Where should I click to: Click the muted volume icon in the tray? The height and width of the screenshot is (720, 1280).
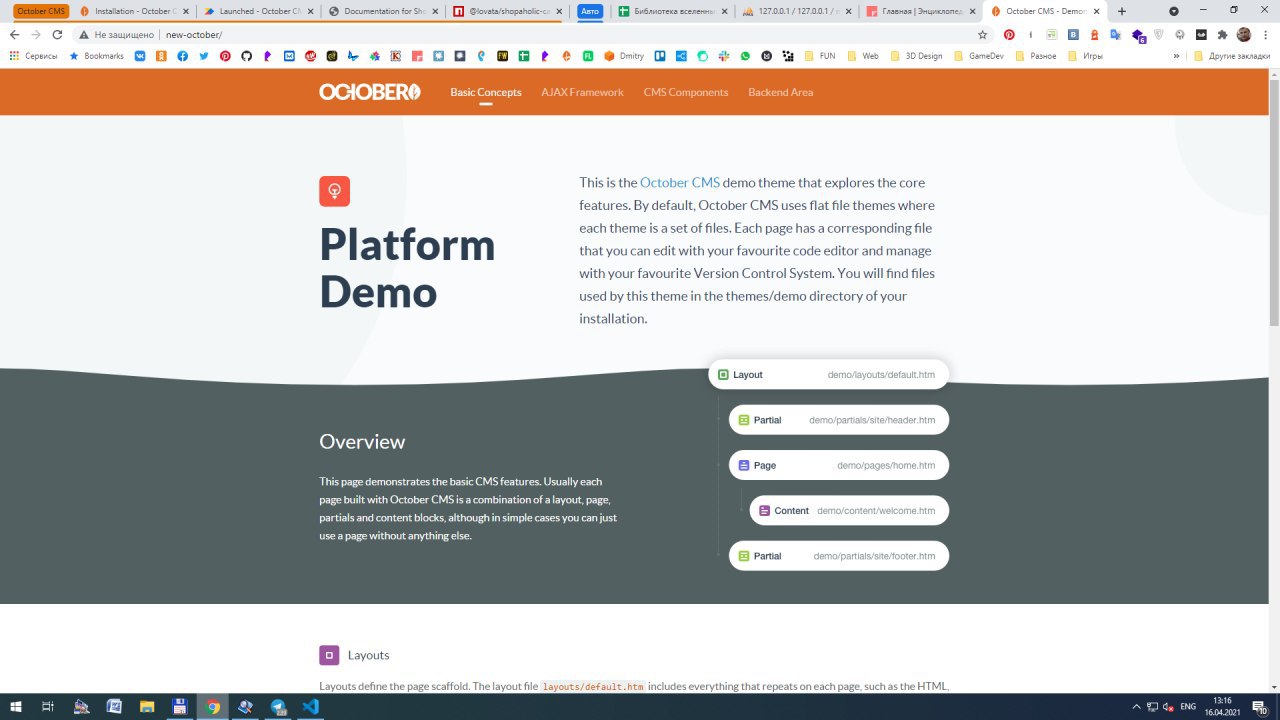point(1168,707)
